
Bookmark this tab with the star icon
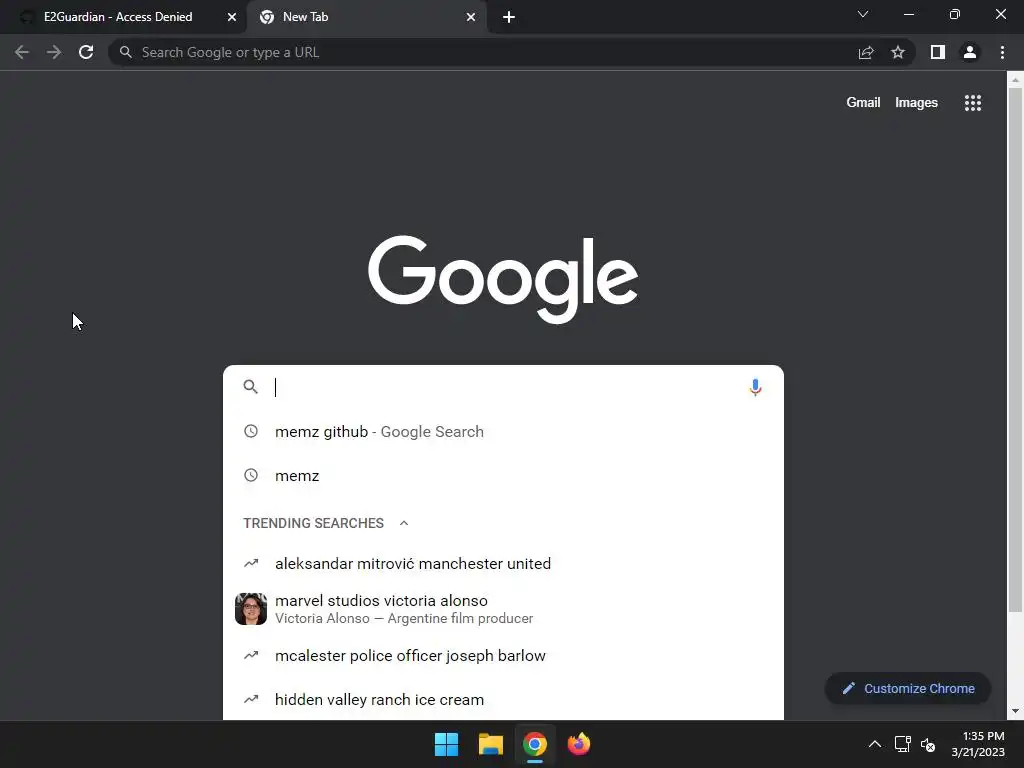(x=898, y=52)
